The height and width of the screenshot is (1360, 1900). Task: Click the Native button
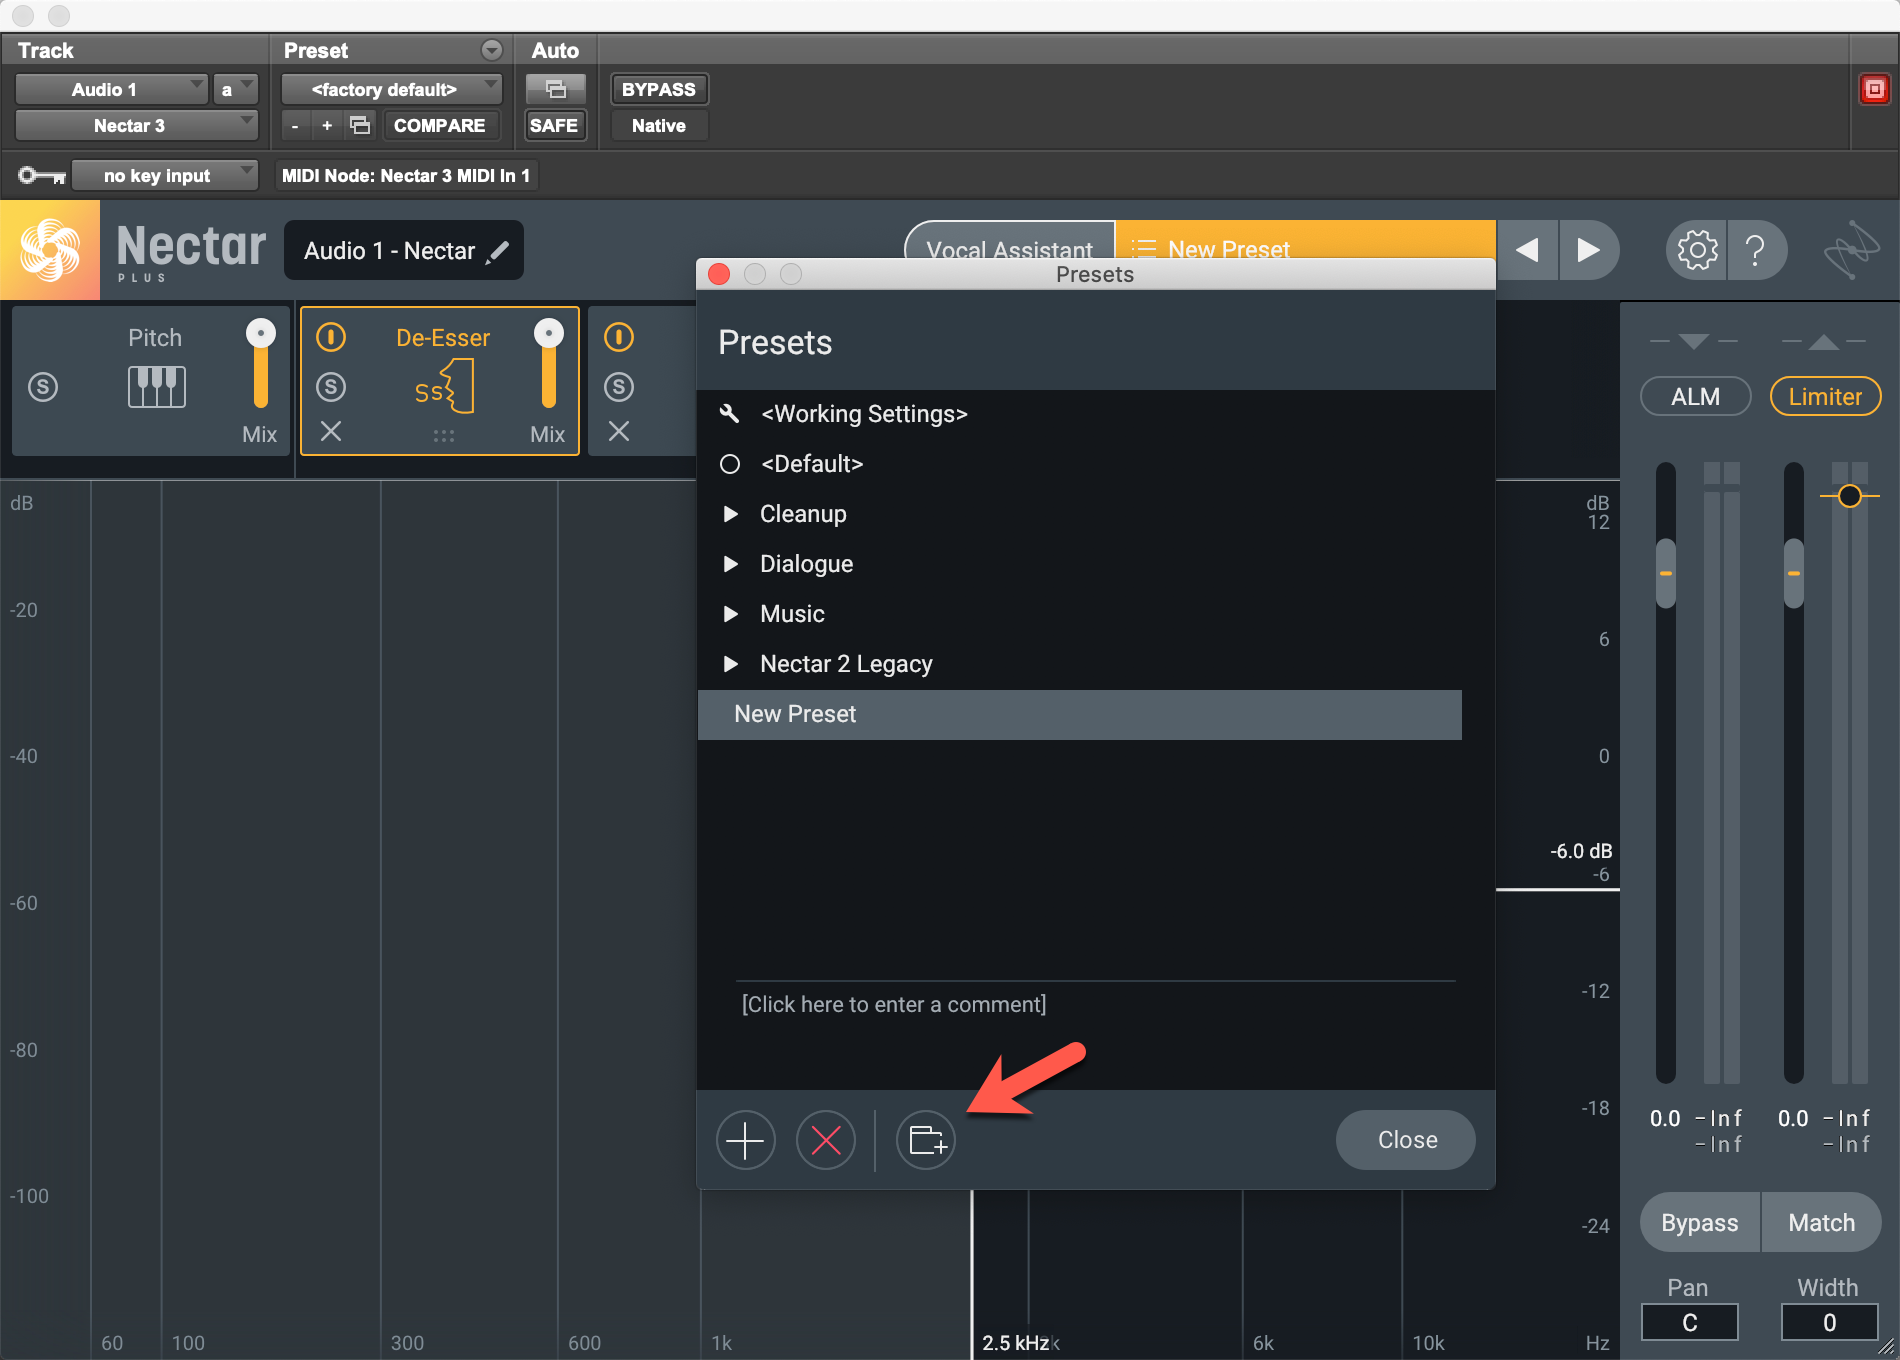click(659, 125)
